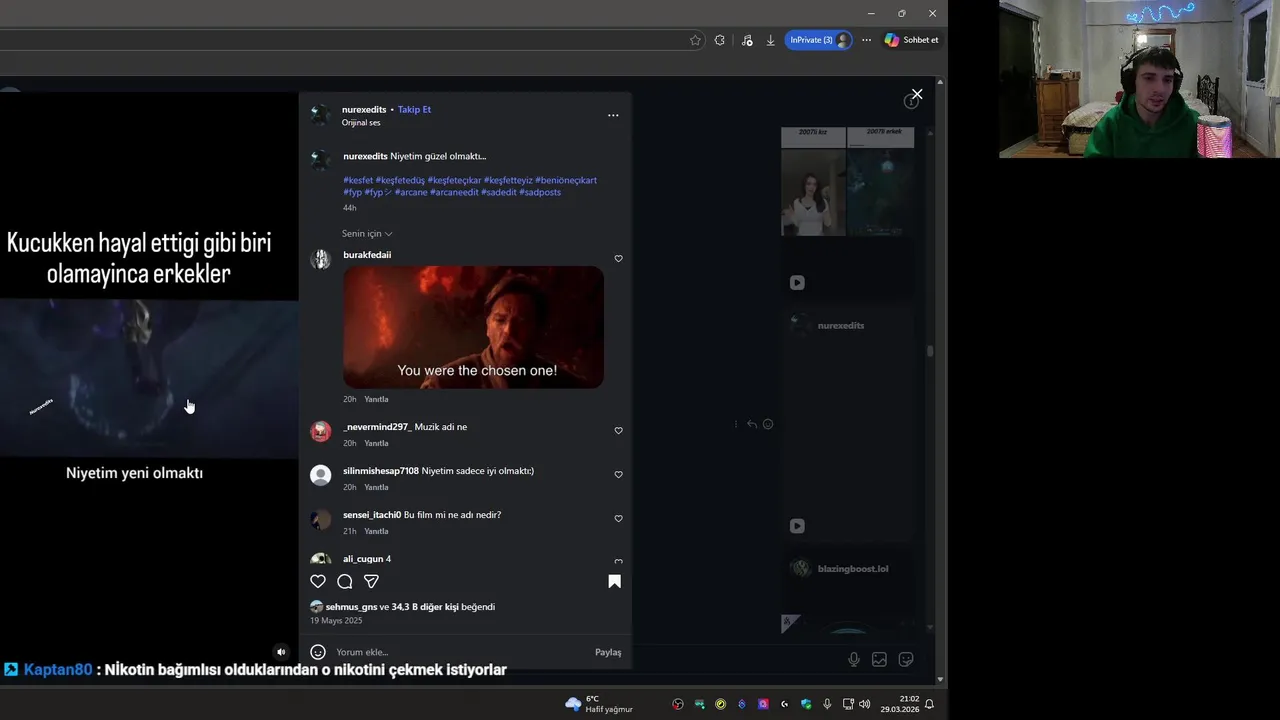Click taskbar microphone tray icon
Image resolution: width=1280 pixels, height=720 pixels.
[827, 704]
